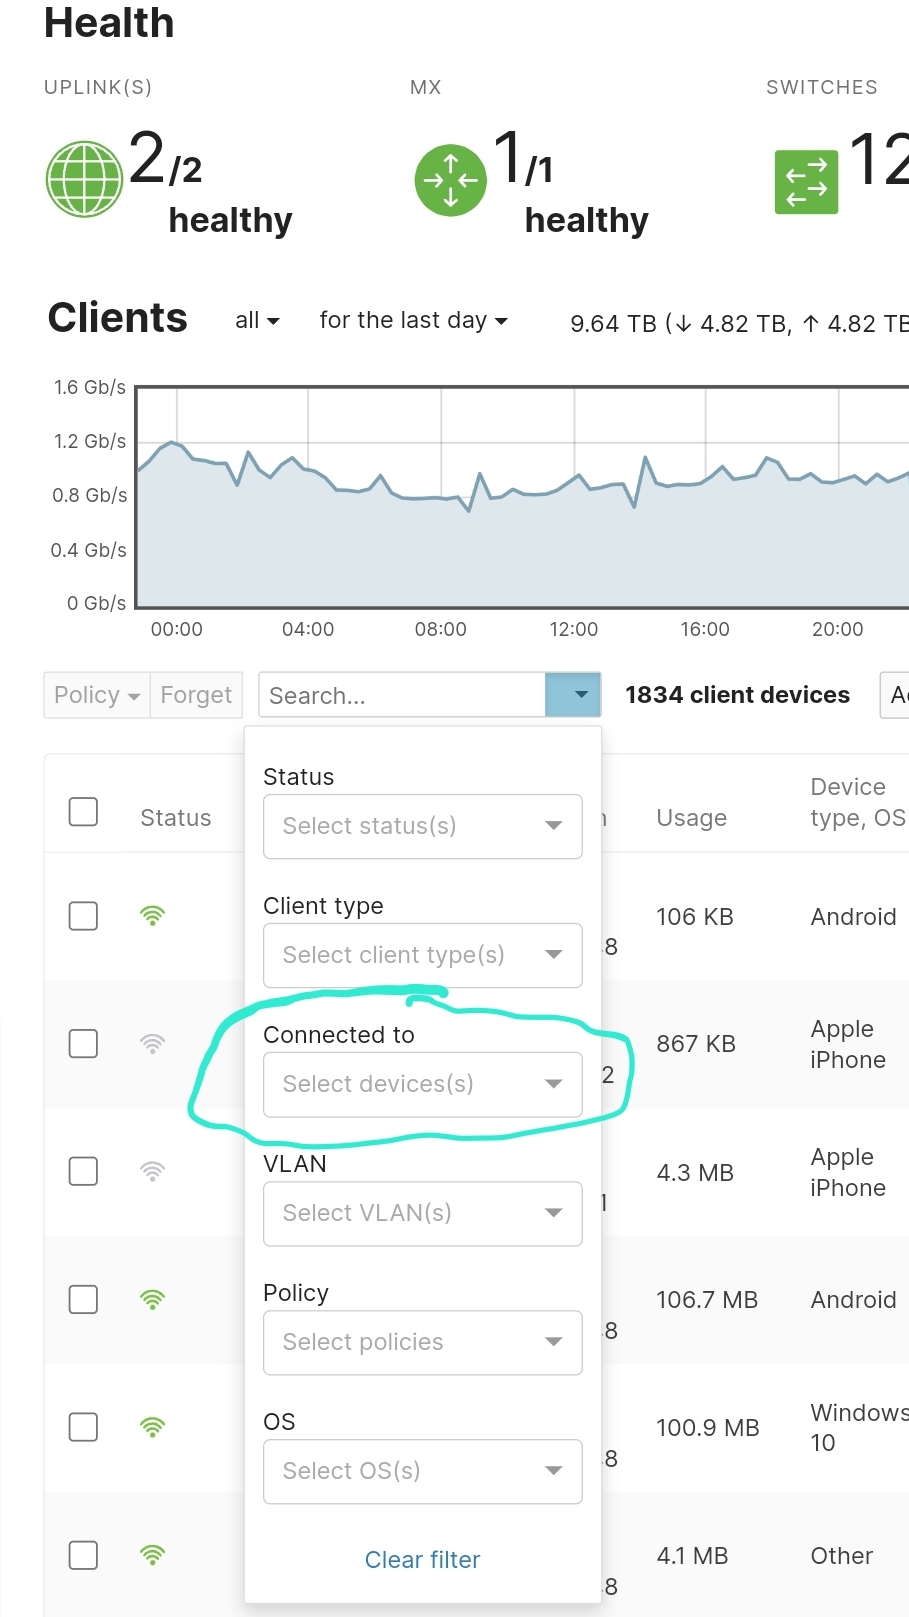Click the green Wi-Fi icon on the Other device row
909x1617 pixels.
pos(152,1555)
